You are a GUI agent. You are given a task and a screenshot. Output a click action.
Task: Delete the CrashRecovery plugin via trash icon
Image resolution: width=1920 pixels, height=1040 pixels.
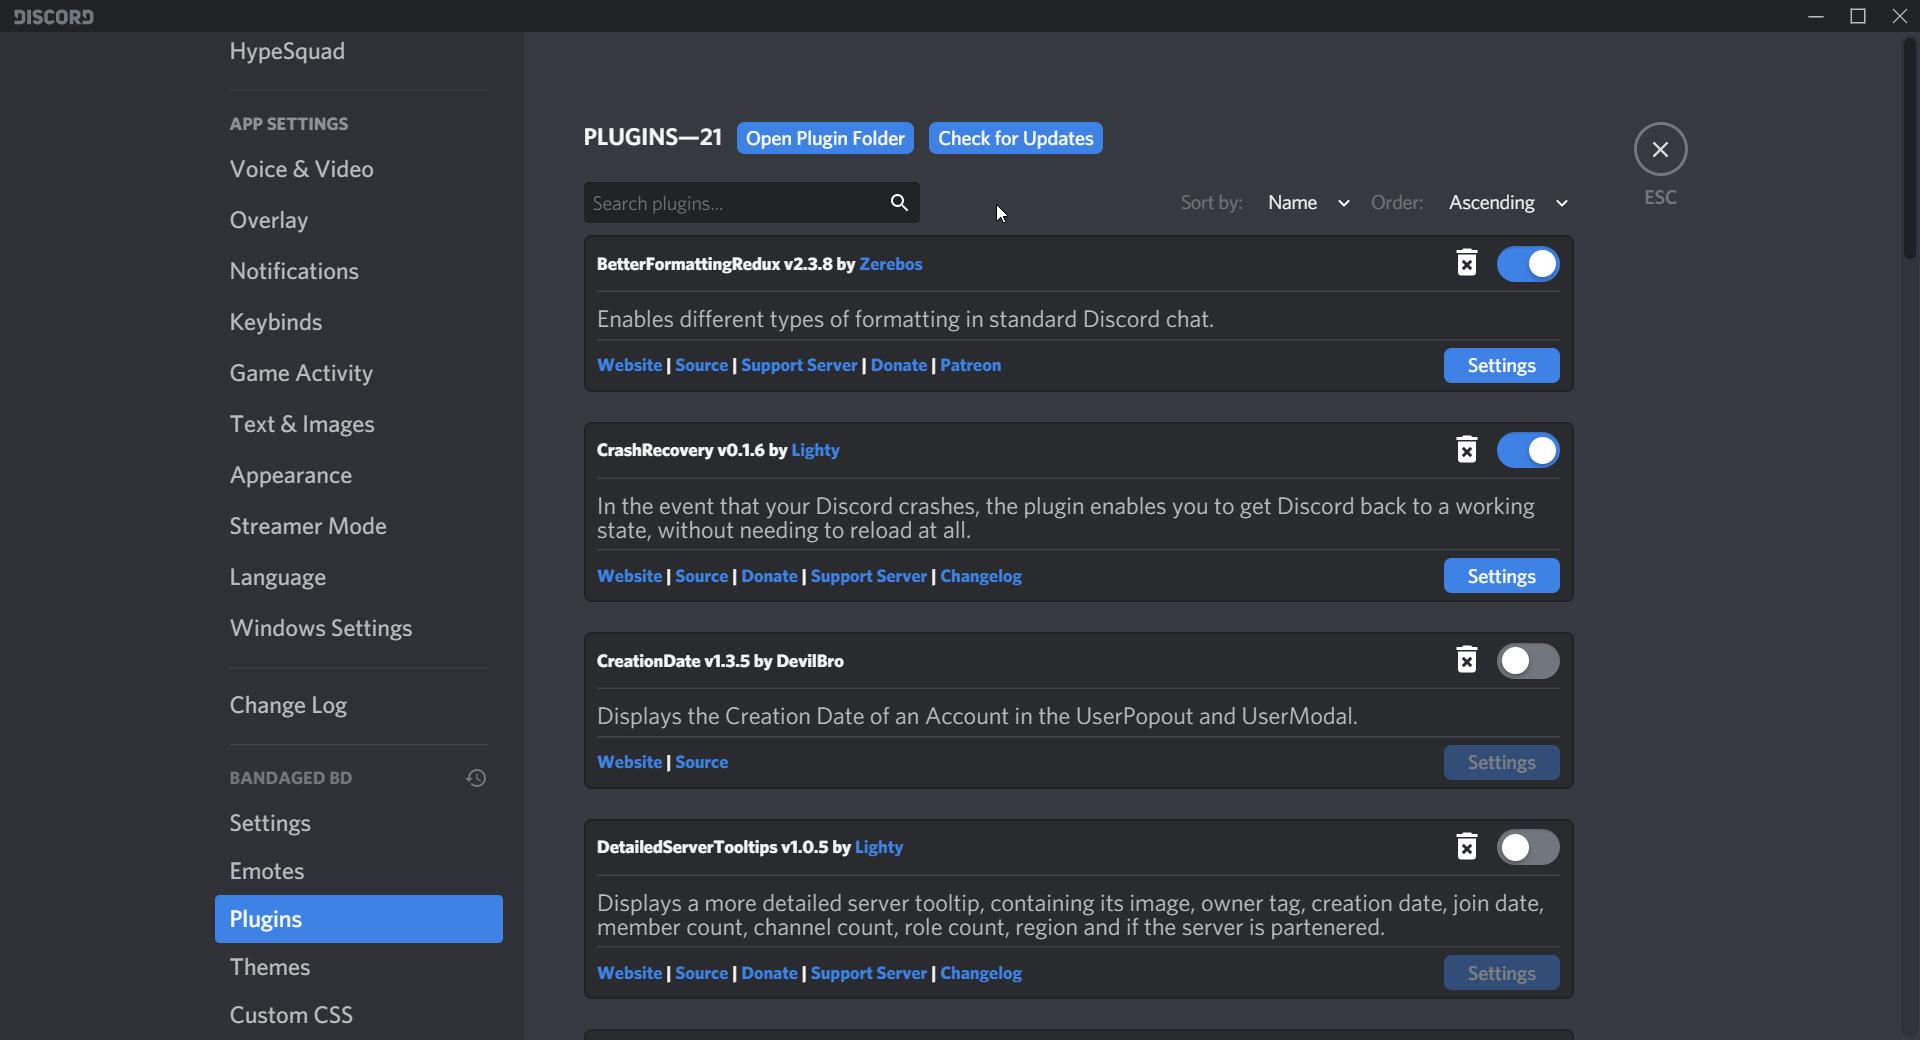pos(1466,450)
